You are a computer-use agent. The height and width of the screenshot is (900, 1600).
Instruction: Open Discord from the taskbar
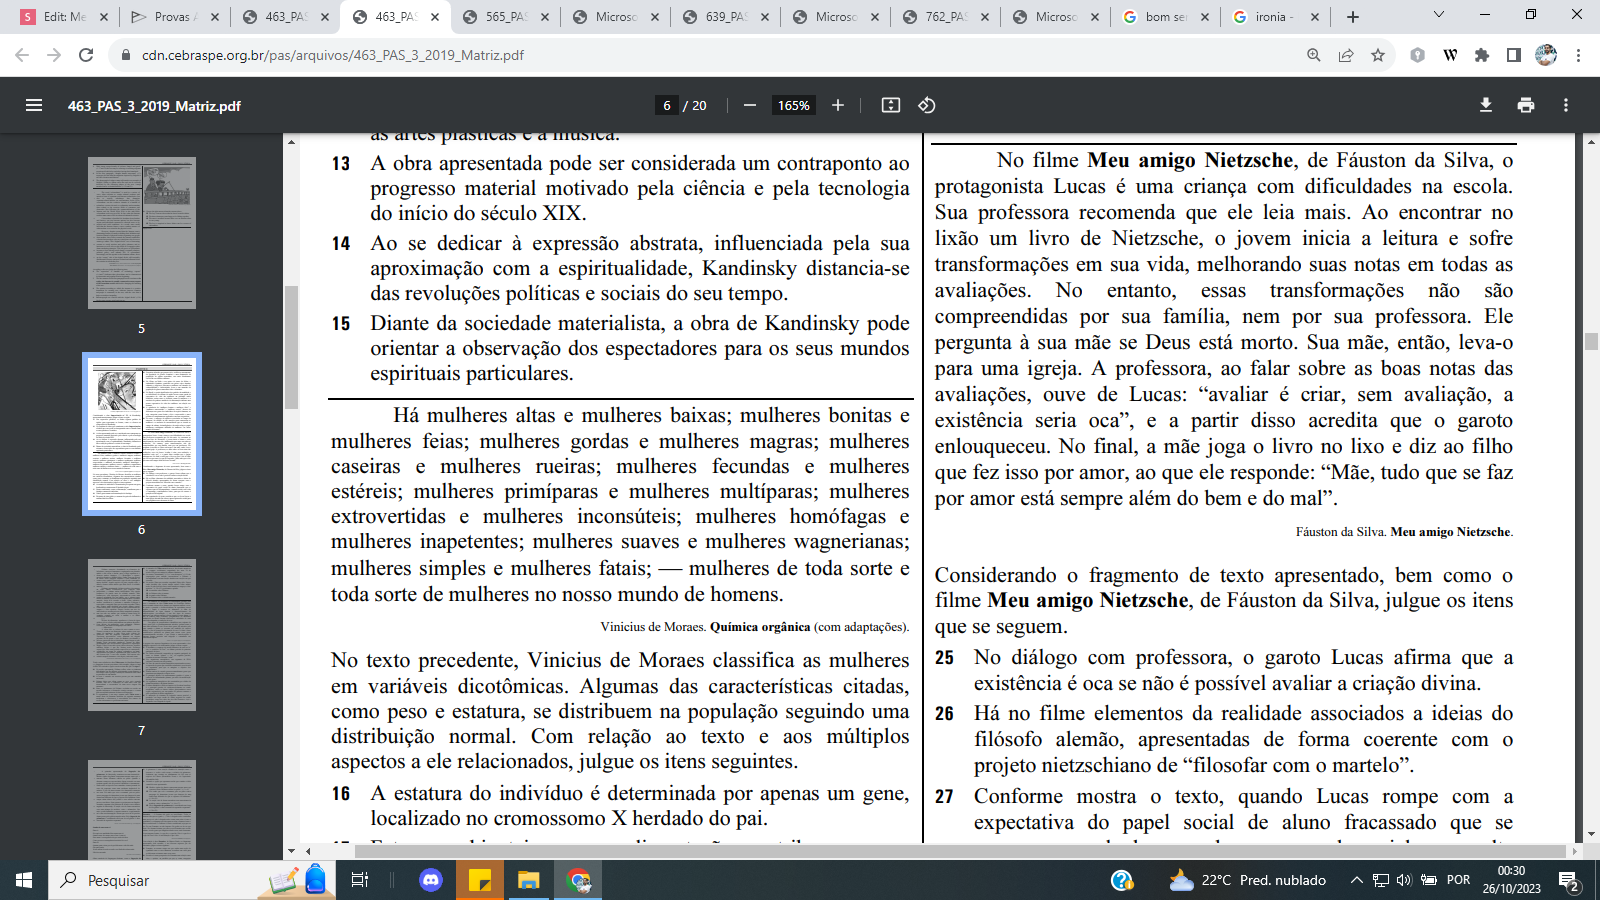coord(431,880)
